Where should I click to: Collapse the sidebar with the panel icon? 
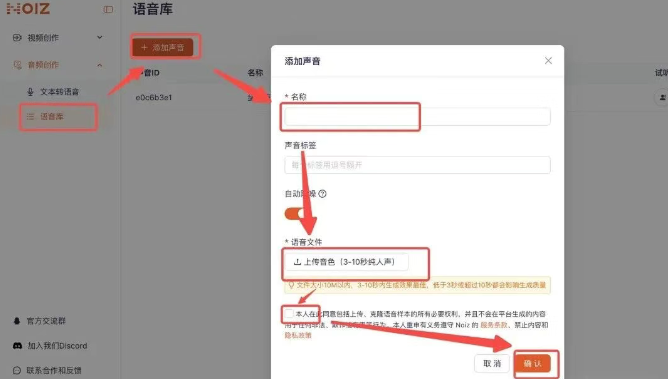pyautogui.click(x=108, y=9)
